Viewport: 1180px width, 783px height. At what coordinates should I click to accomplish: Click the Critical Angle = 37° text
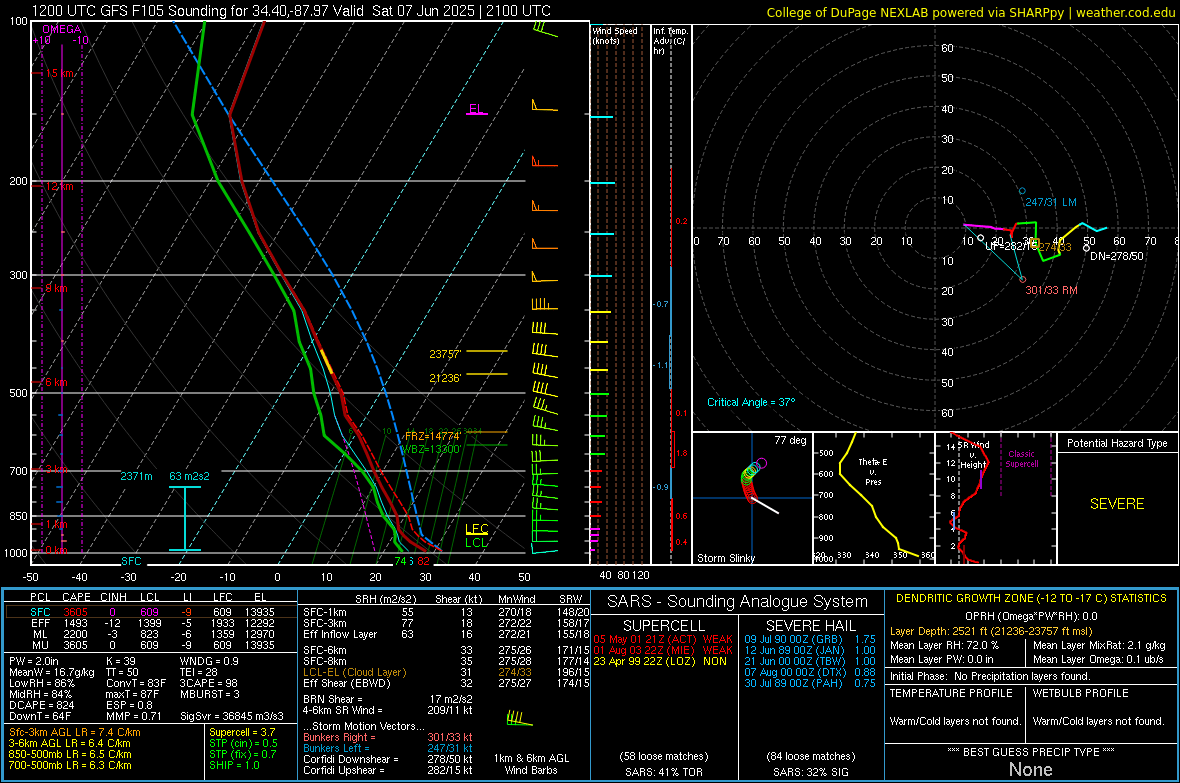click(x=751, y=402)
